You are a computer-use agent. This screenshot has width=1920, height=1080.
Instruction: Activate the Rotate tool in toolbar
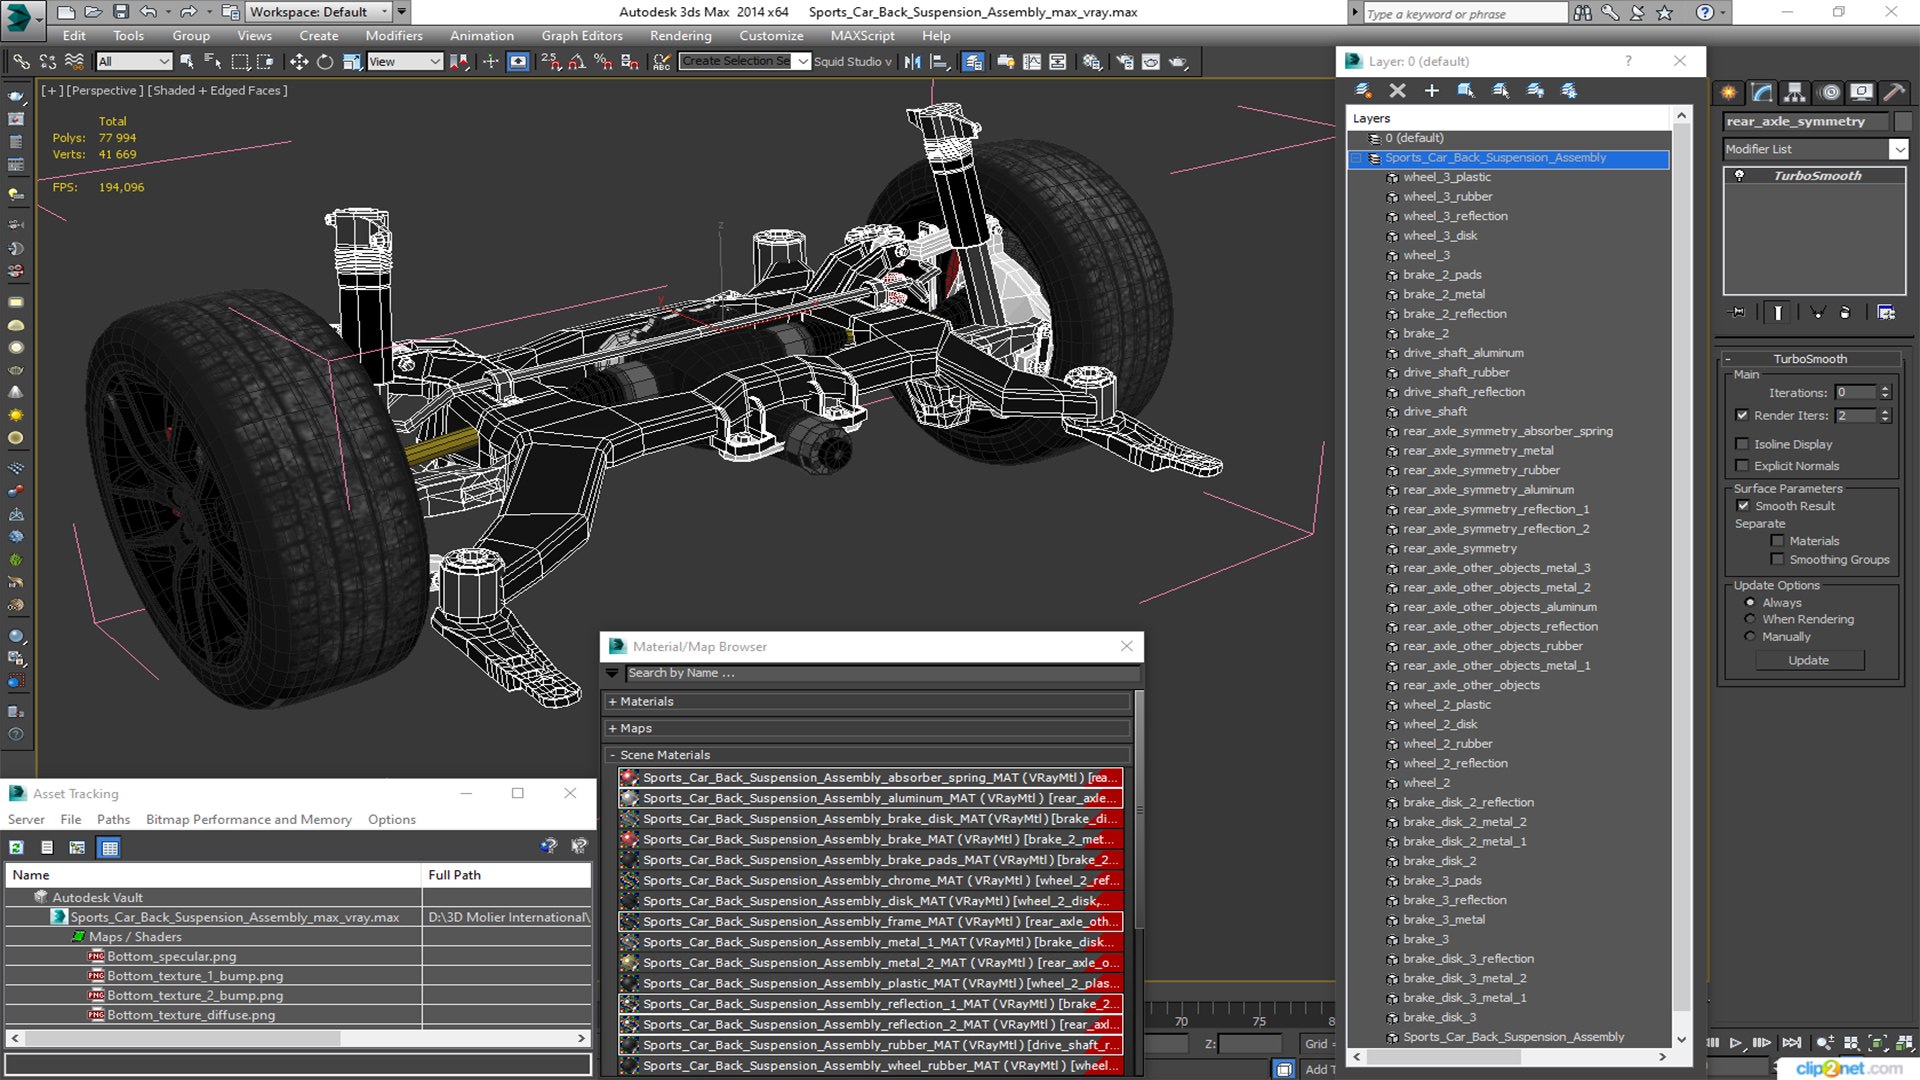click(x=325, y=62)
